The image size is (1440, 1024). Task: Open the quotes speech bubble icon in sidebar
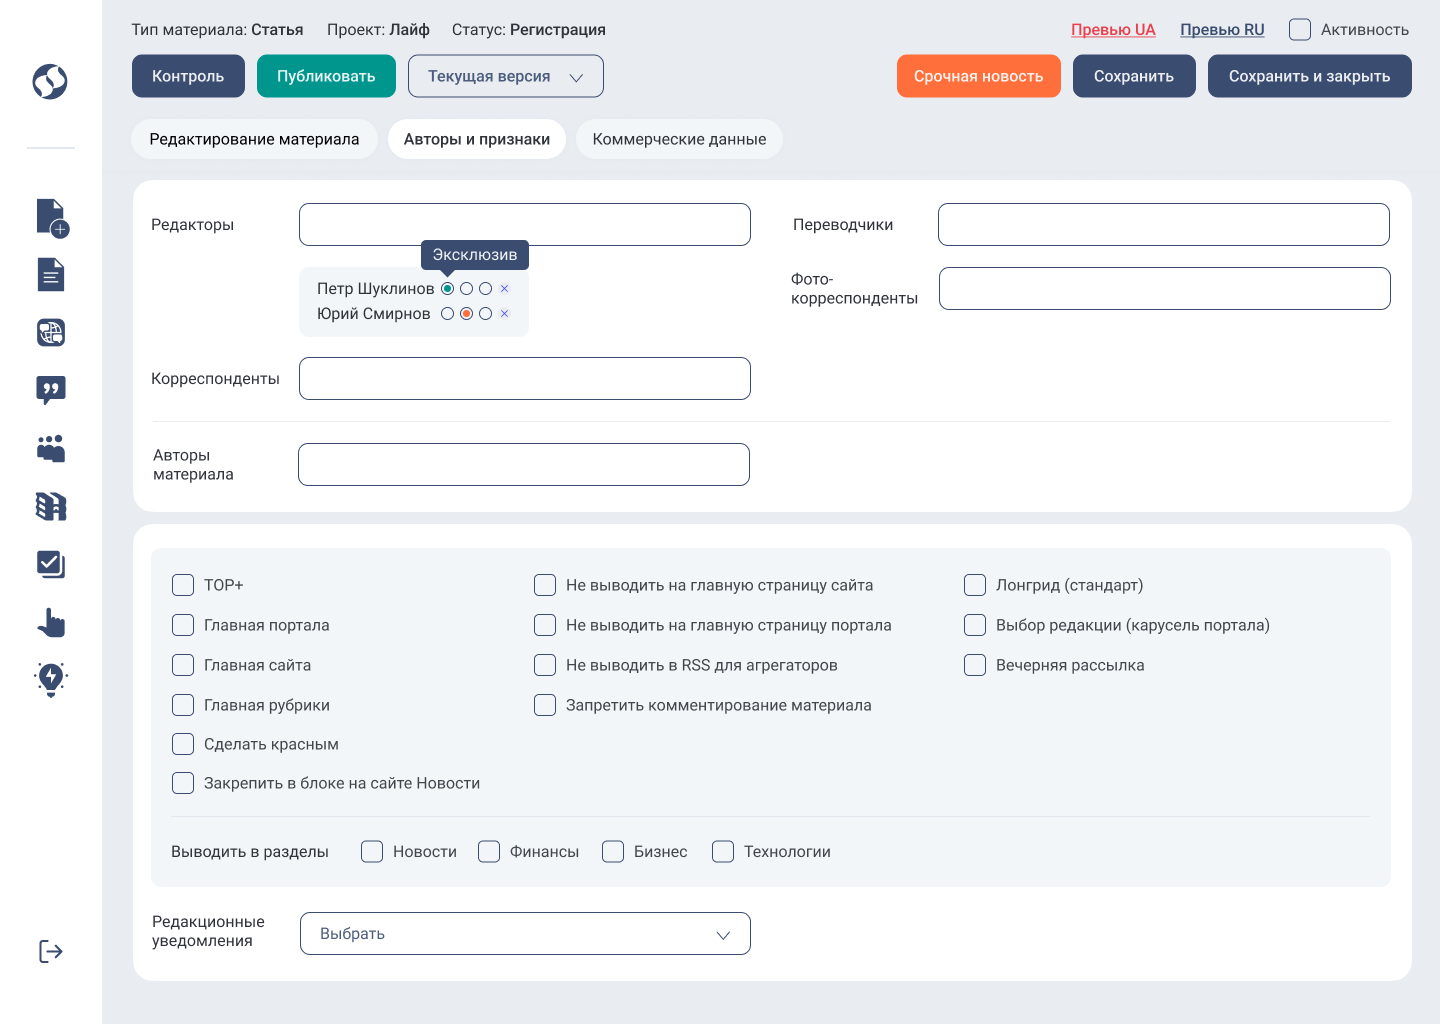pyautogui.click(x=51, y=390)
